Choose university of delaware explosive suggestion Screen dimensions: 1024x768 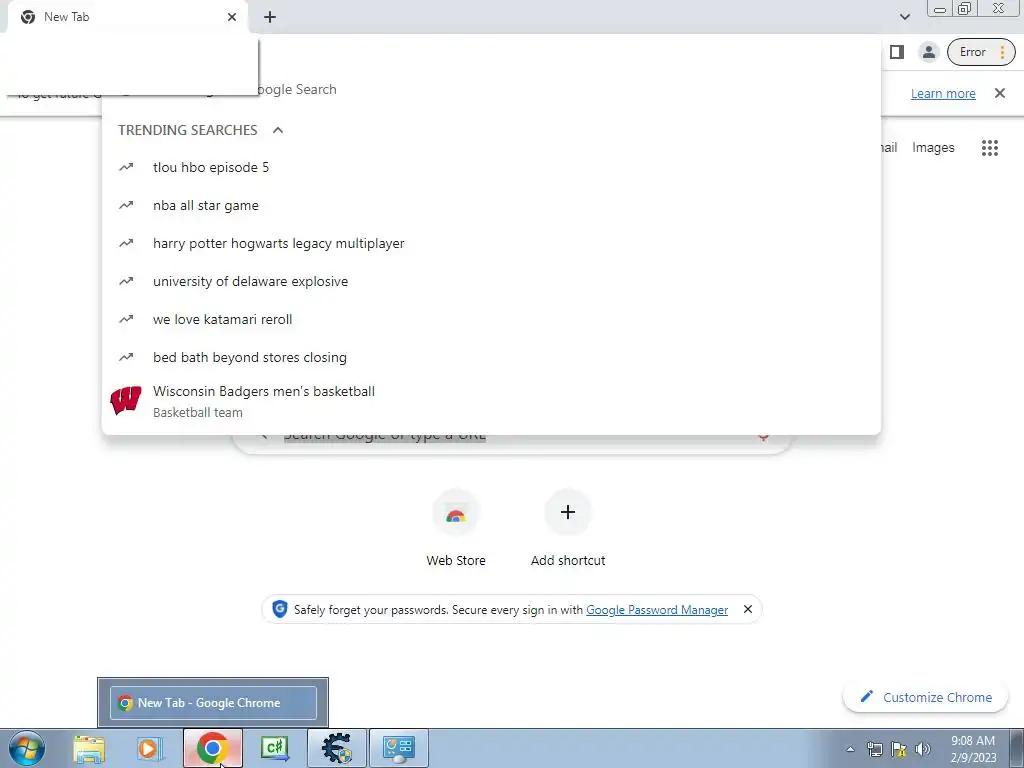(491, 281)
